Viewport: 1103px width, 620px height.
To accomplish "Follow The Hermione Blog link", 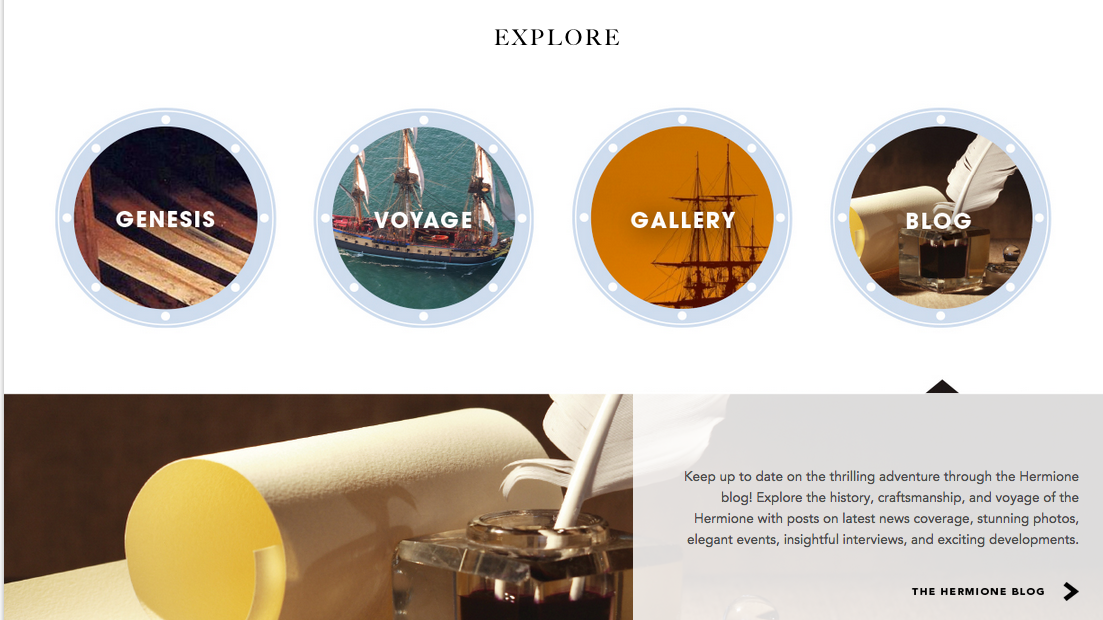I will (978, 591).
